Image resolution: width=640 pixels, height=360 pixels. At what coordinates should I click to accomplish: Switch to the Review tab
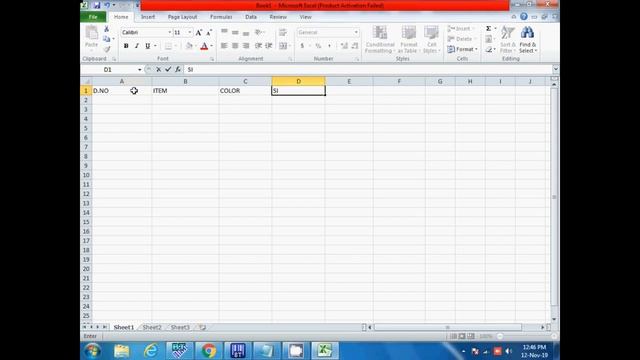pyautogui.click(x=278, y=17)
